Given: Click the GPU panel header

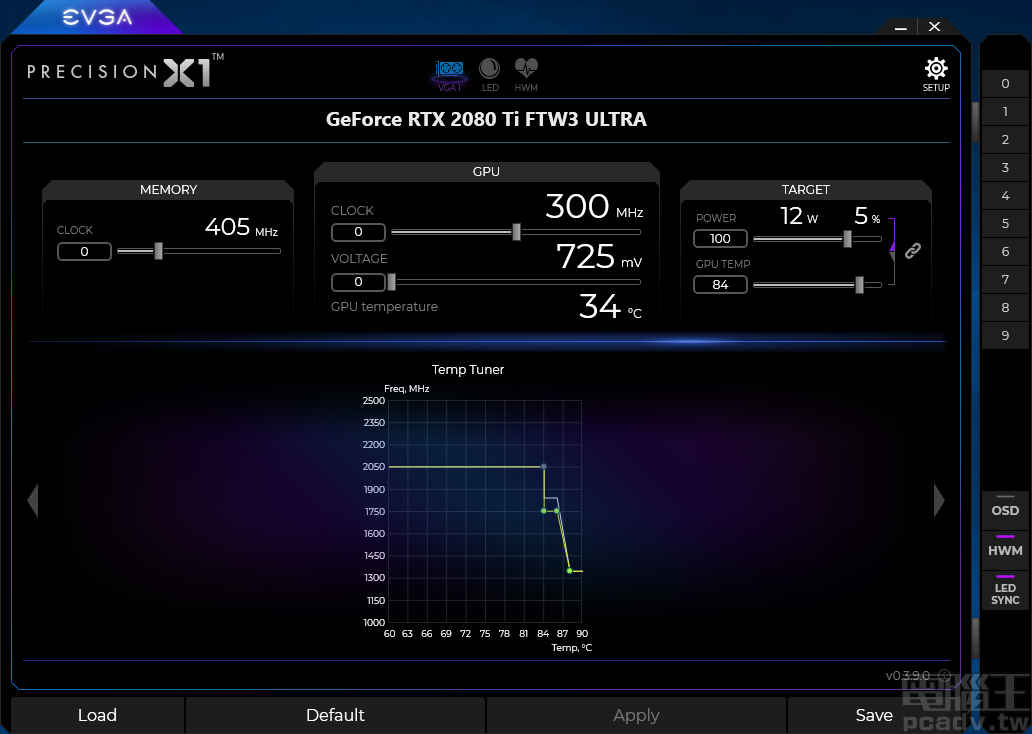Looking at the screenshot, I should (x=486, y=171).
